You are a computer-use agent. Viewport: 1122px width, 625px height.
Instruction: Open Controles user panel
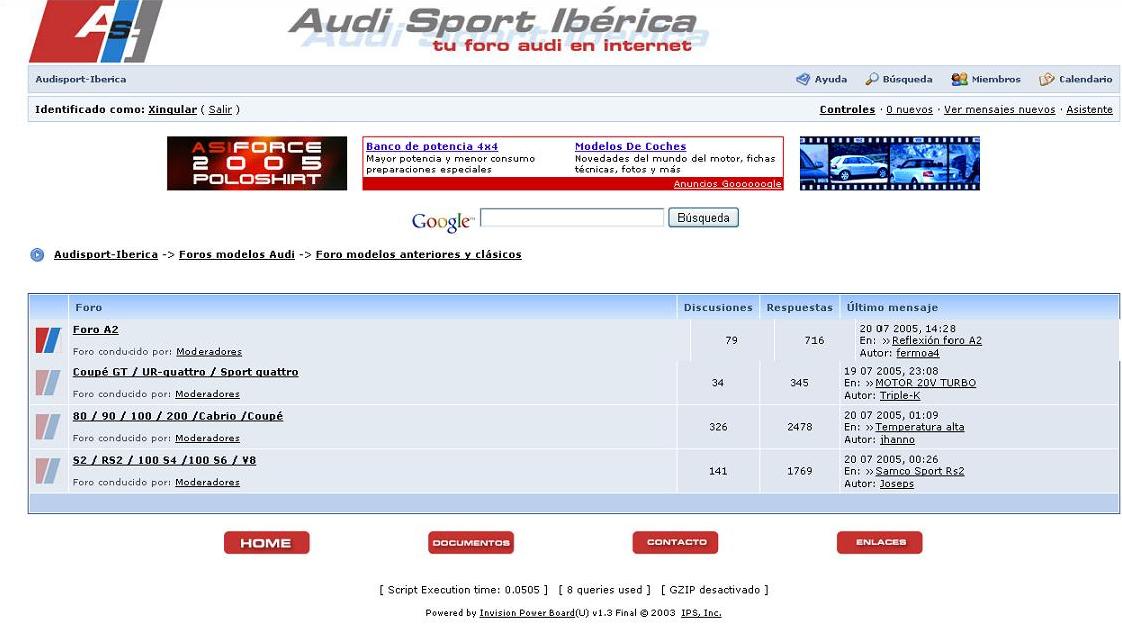coord(847,110)
